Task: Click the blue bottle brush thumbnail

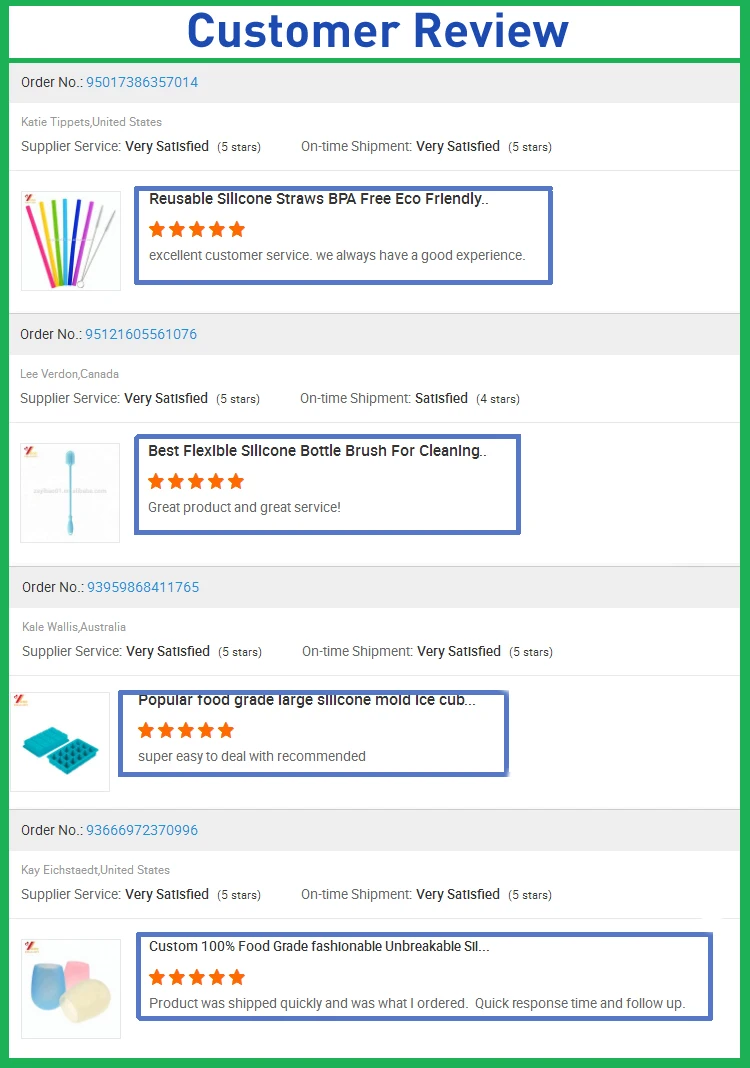Action: point(70,493)
